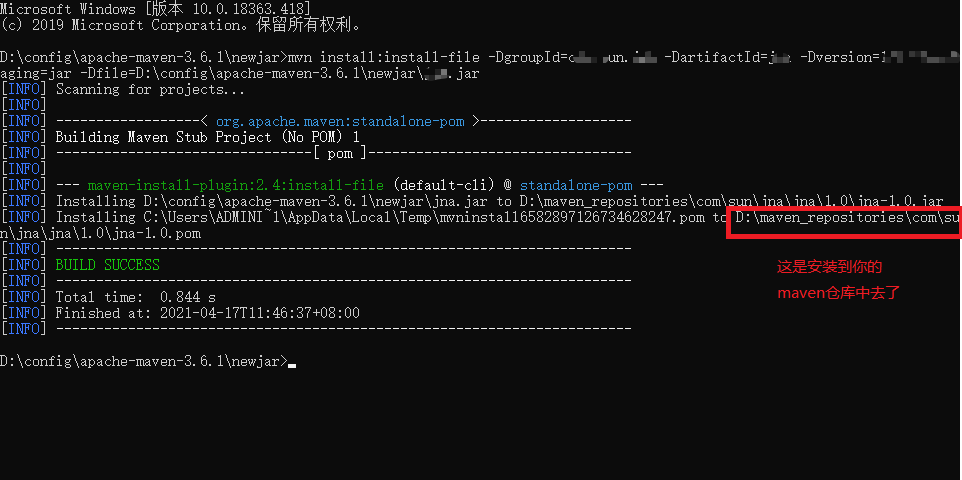The width and height of the screenshot is (962, 480).
Task: Click the Finished at timestamp line
Action: pyautogui.click(x=207, y=313)
